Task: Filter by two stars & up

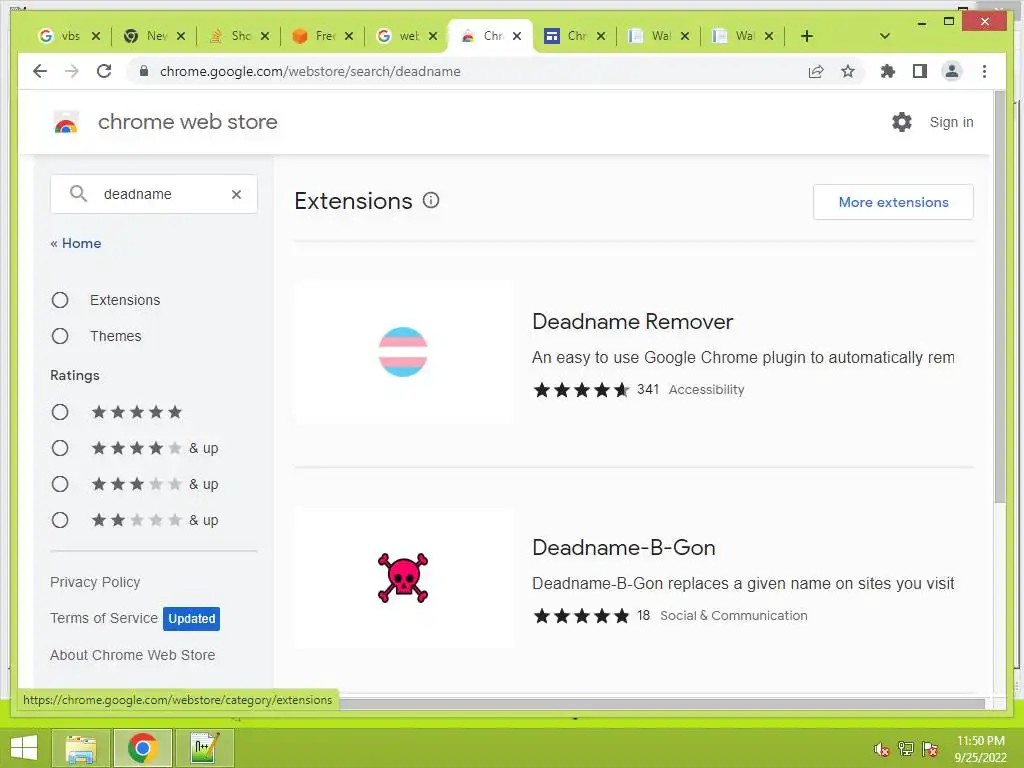Action: [x=60, y=520]
